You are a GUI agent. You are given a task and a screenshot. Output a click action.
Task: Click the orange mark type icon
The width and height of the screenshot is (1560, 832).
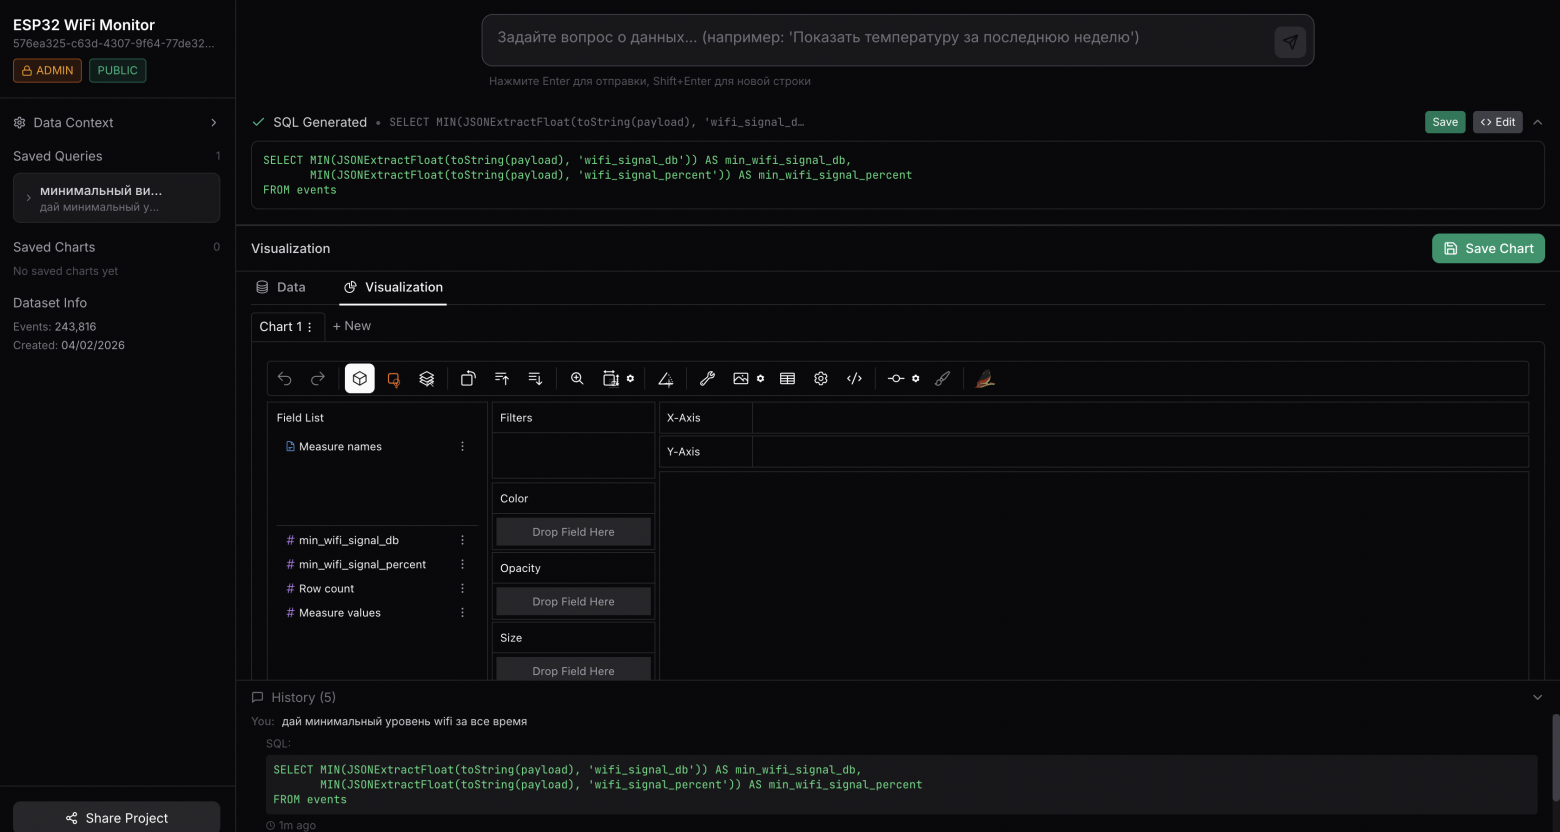coord(393,379)
